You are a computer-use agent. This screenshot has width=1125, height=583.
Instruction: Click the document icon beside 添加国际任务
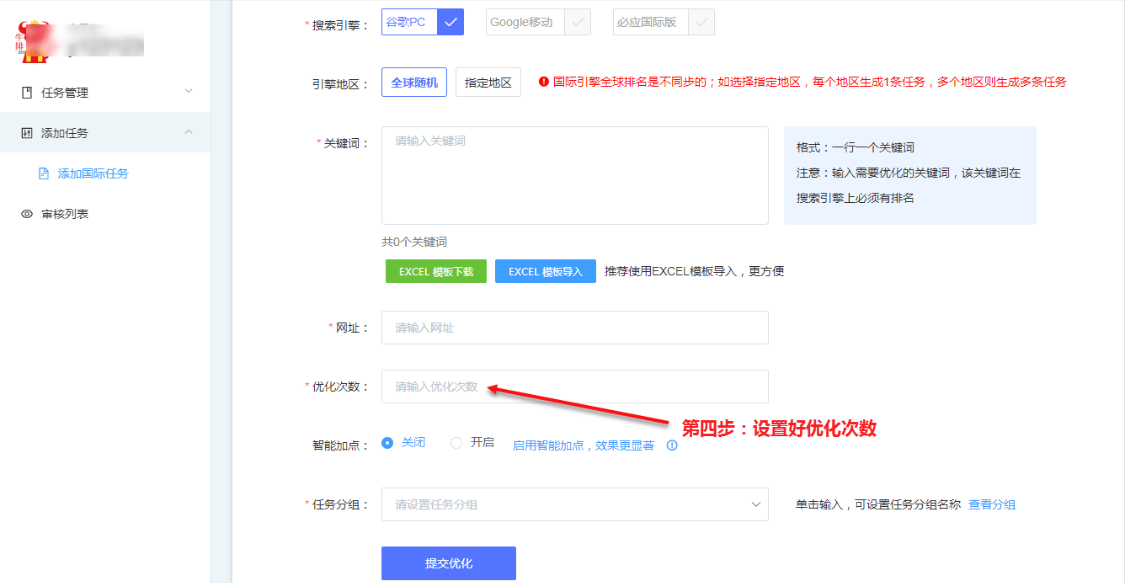point(43,174)
